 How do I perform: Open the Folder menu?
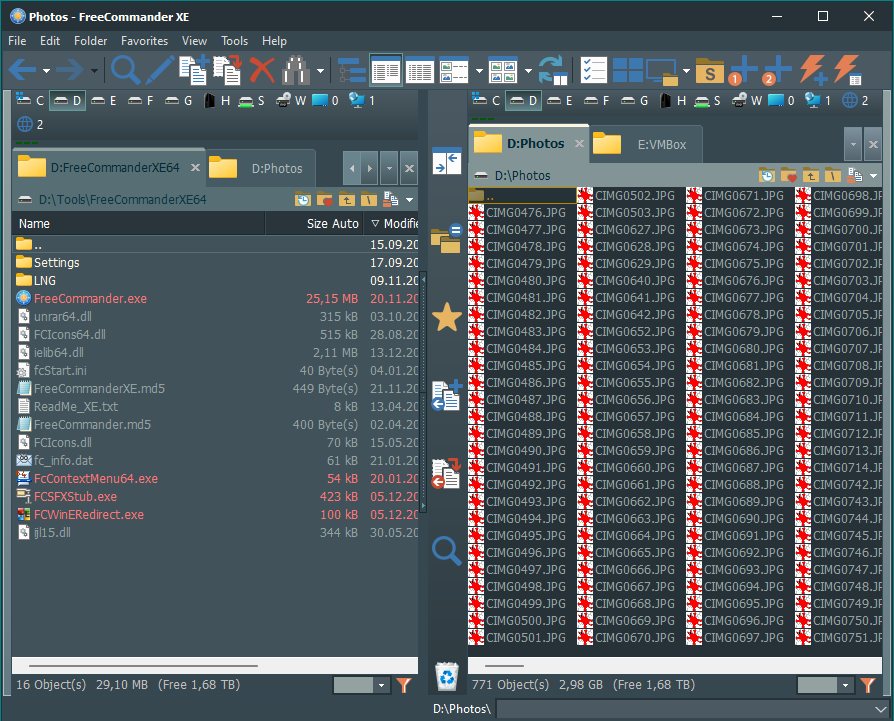pyautogui.click(x=90, y=41)
